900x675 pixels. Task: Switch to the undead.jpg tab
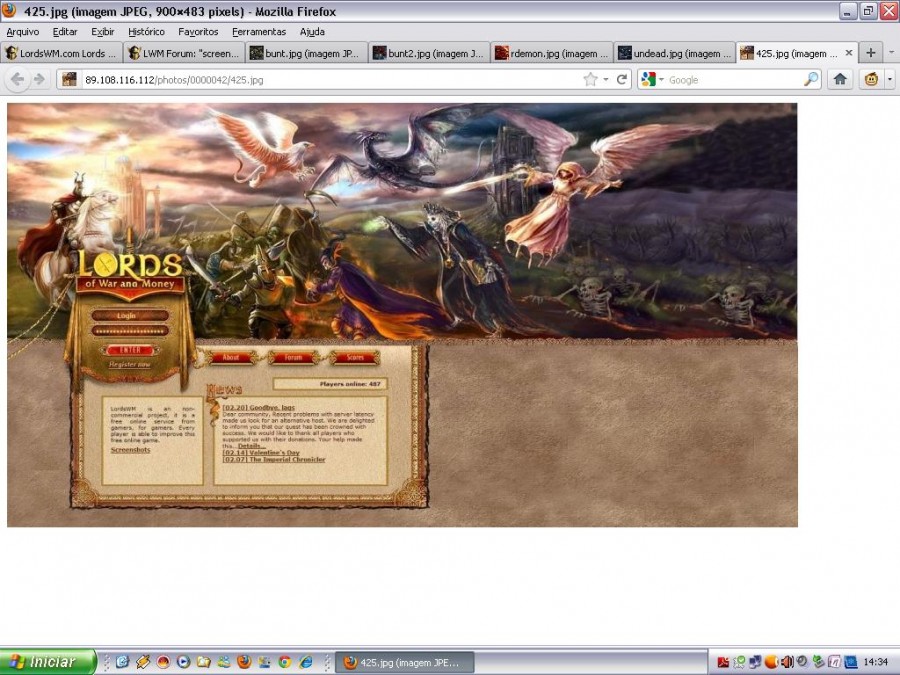pyautogui.click(x=675, y=53)
